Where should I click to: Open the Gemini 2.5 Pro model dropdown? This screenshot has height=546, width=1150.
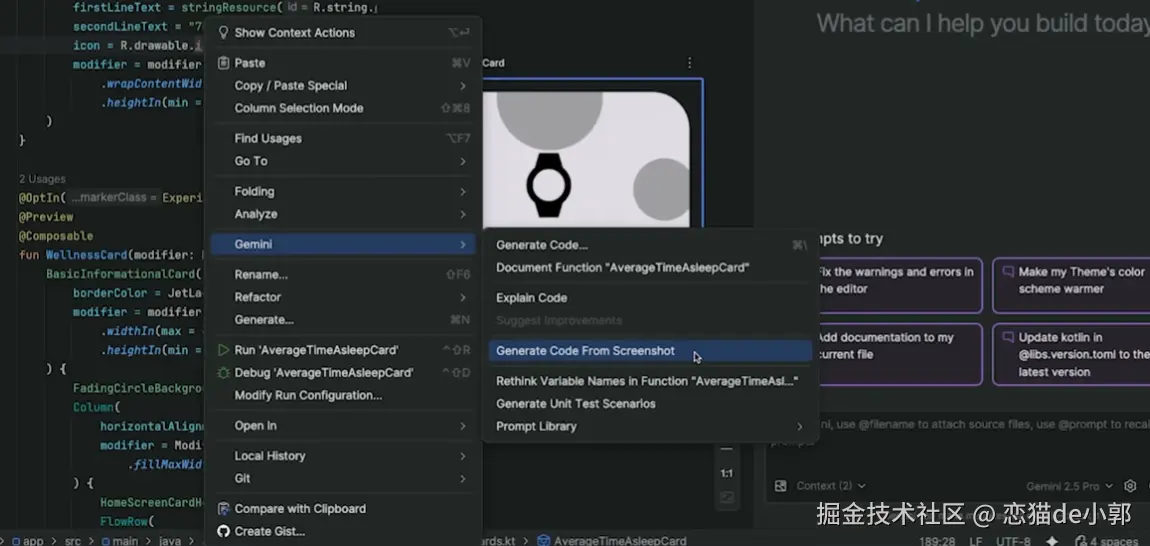[x=1069, y=486]
